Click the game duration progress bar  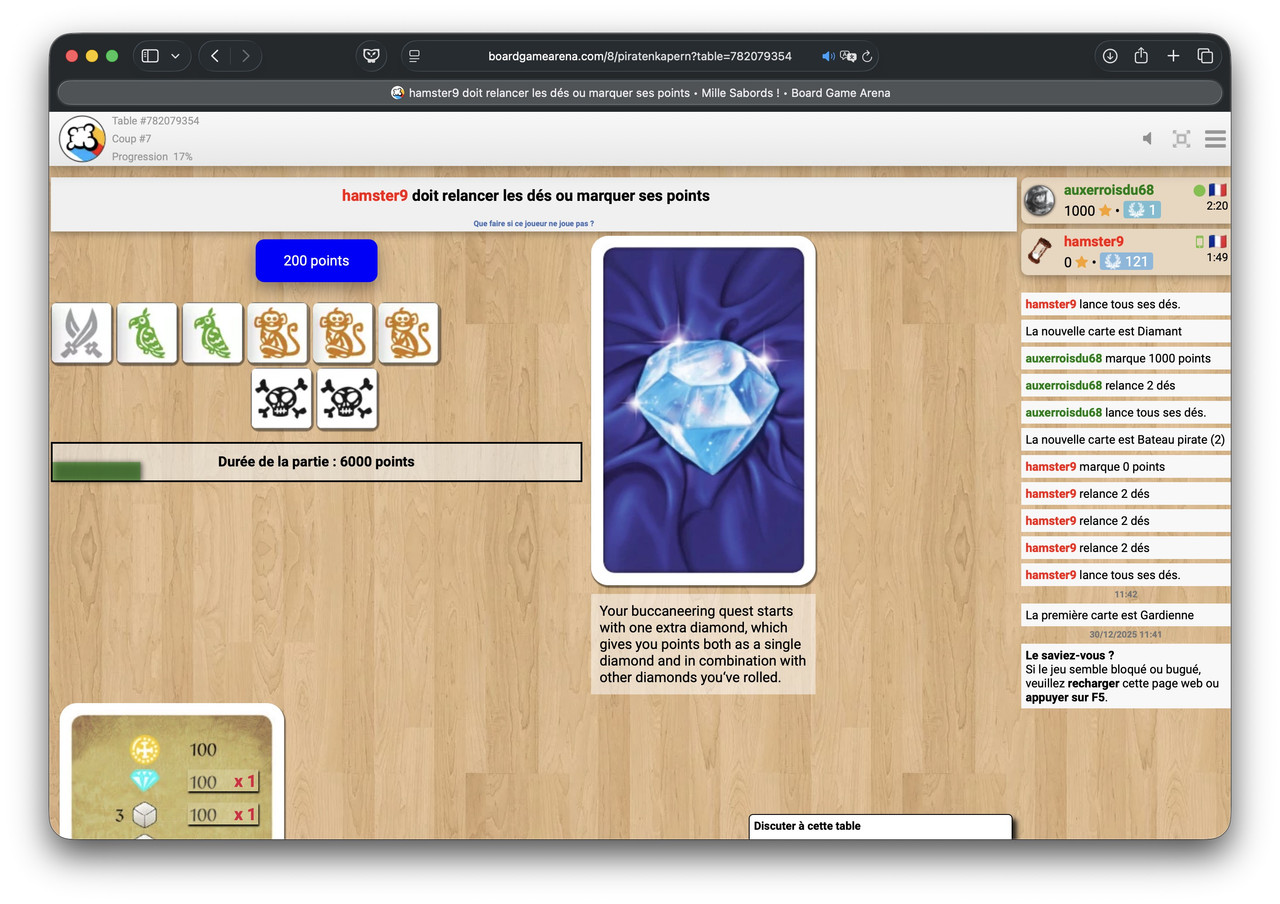[x=316, y=462]
